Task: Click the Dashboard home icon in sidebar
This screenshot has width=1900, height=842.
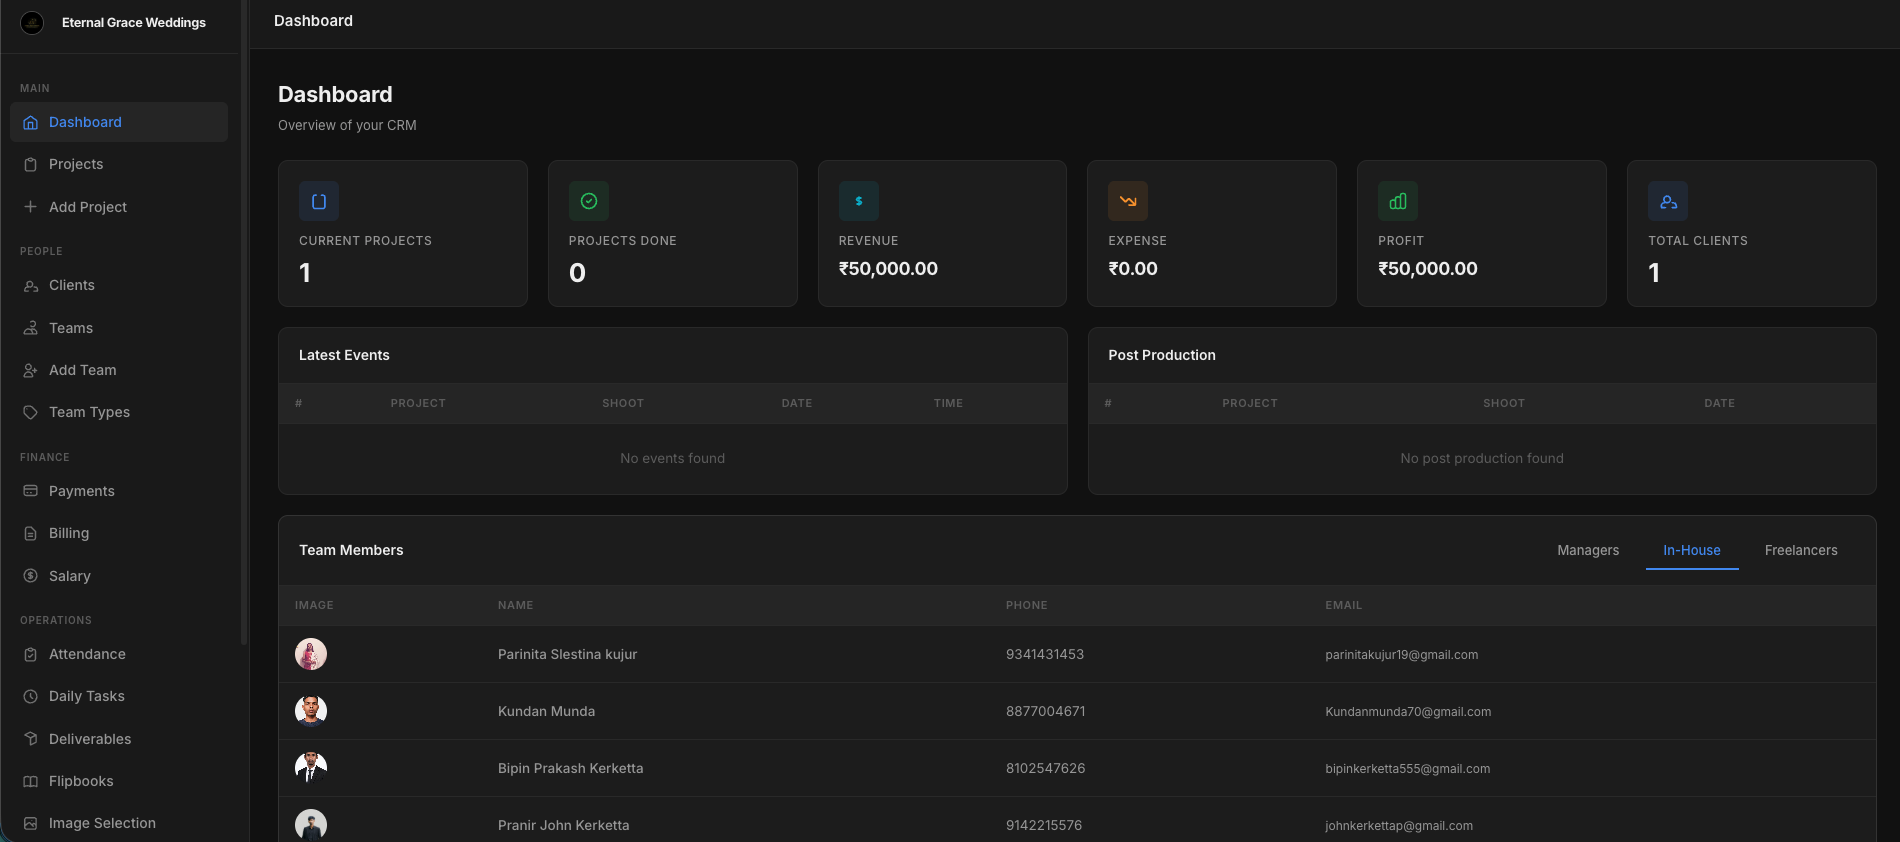Action: click(x=30, y=122)
